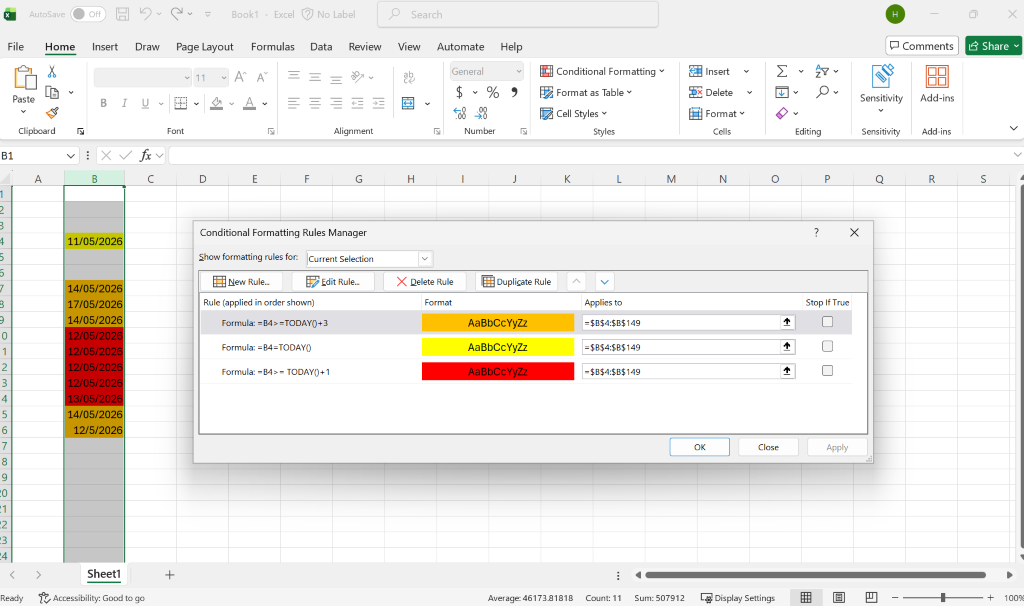The width and height of the screenshot is (1024, 606).
Task: Click the Search box in title bar
Action: [518, 14]
